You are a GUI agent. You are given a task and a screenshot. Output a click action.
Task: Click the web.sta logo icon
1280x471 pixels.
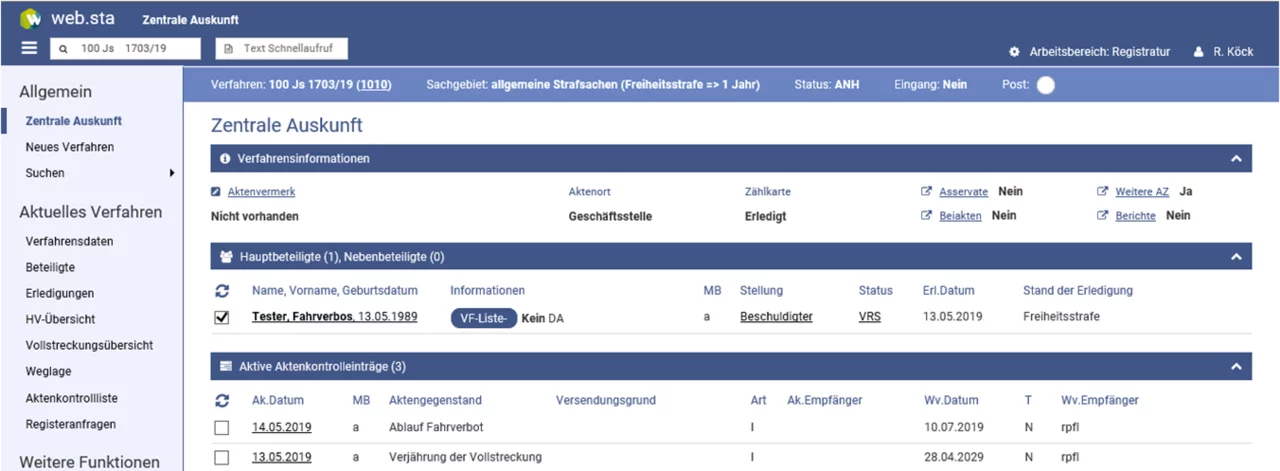tap(30, 19)
